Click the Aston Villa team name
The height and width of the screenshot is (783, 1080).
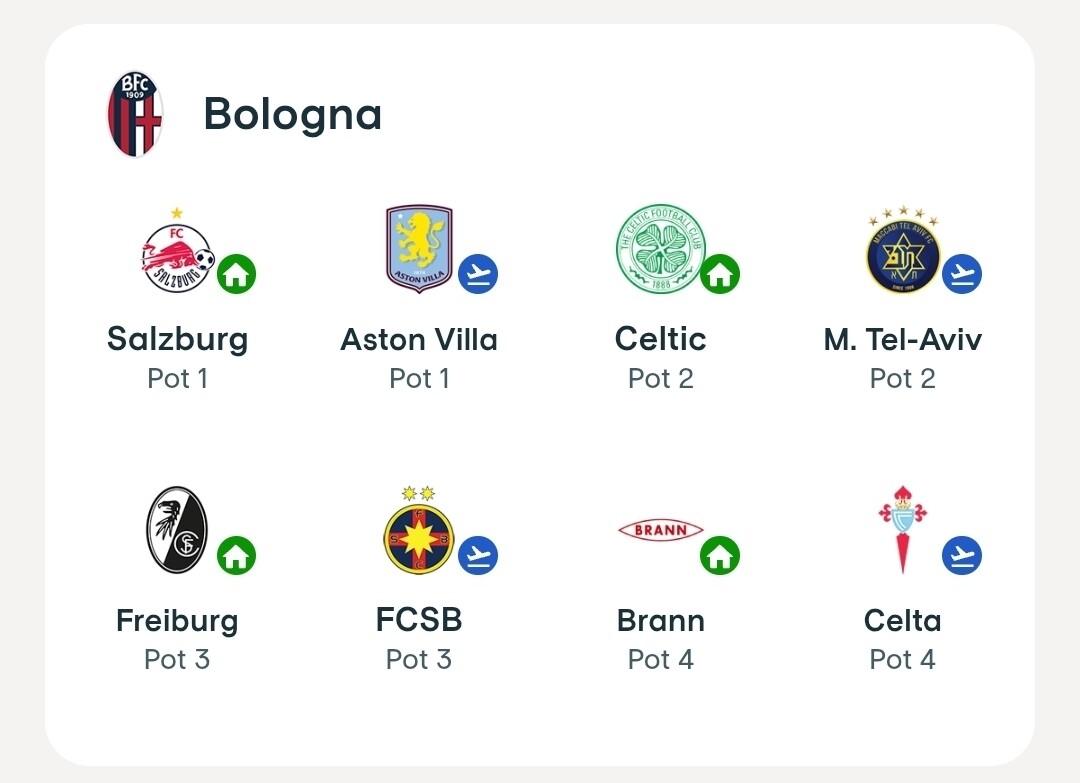tap(419, 340)
